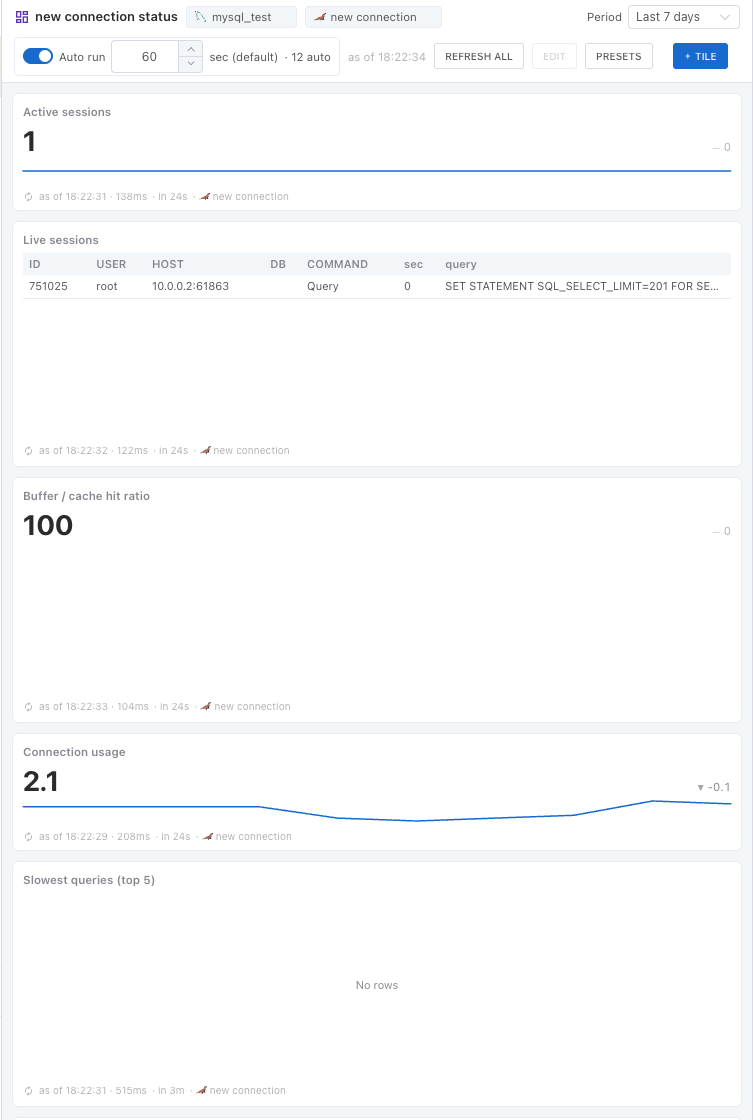Click the REFRESH ALL button
Image resolution: width=753 pixels, height=1120 pixels.
click(x=479, y=56)
